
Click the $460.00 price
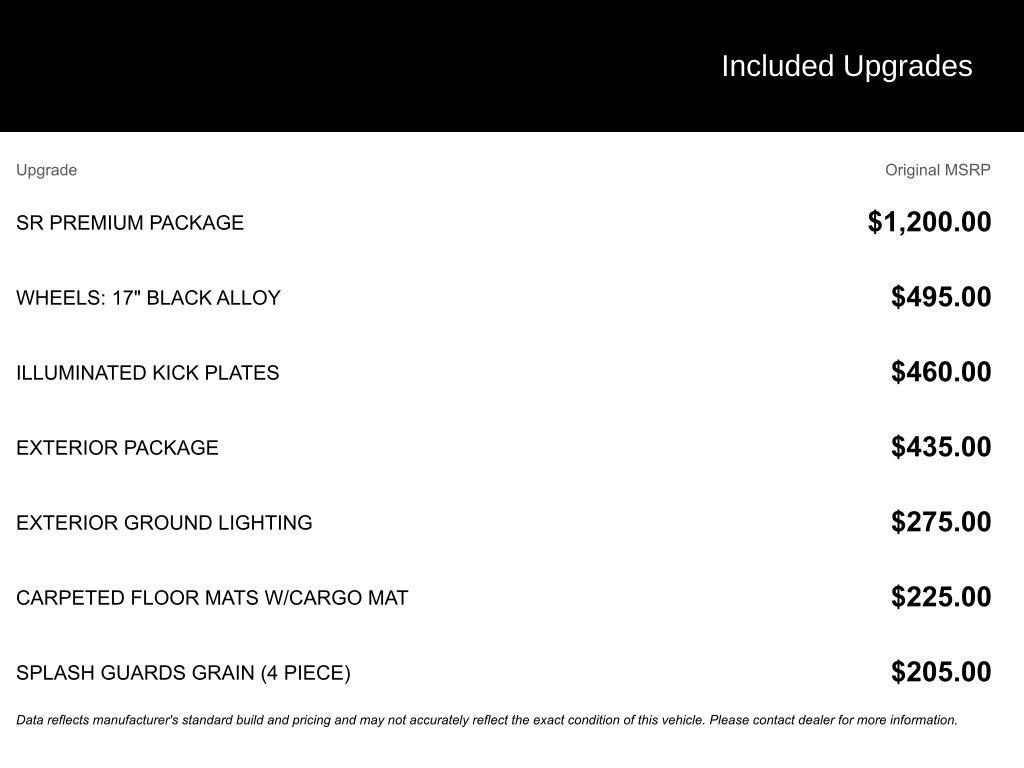click(940, 372)
